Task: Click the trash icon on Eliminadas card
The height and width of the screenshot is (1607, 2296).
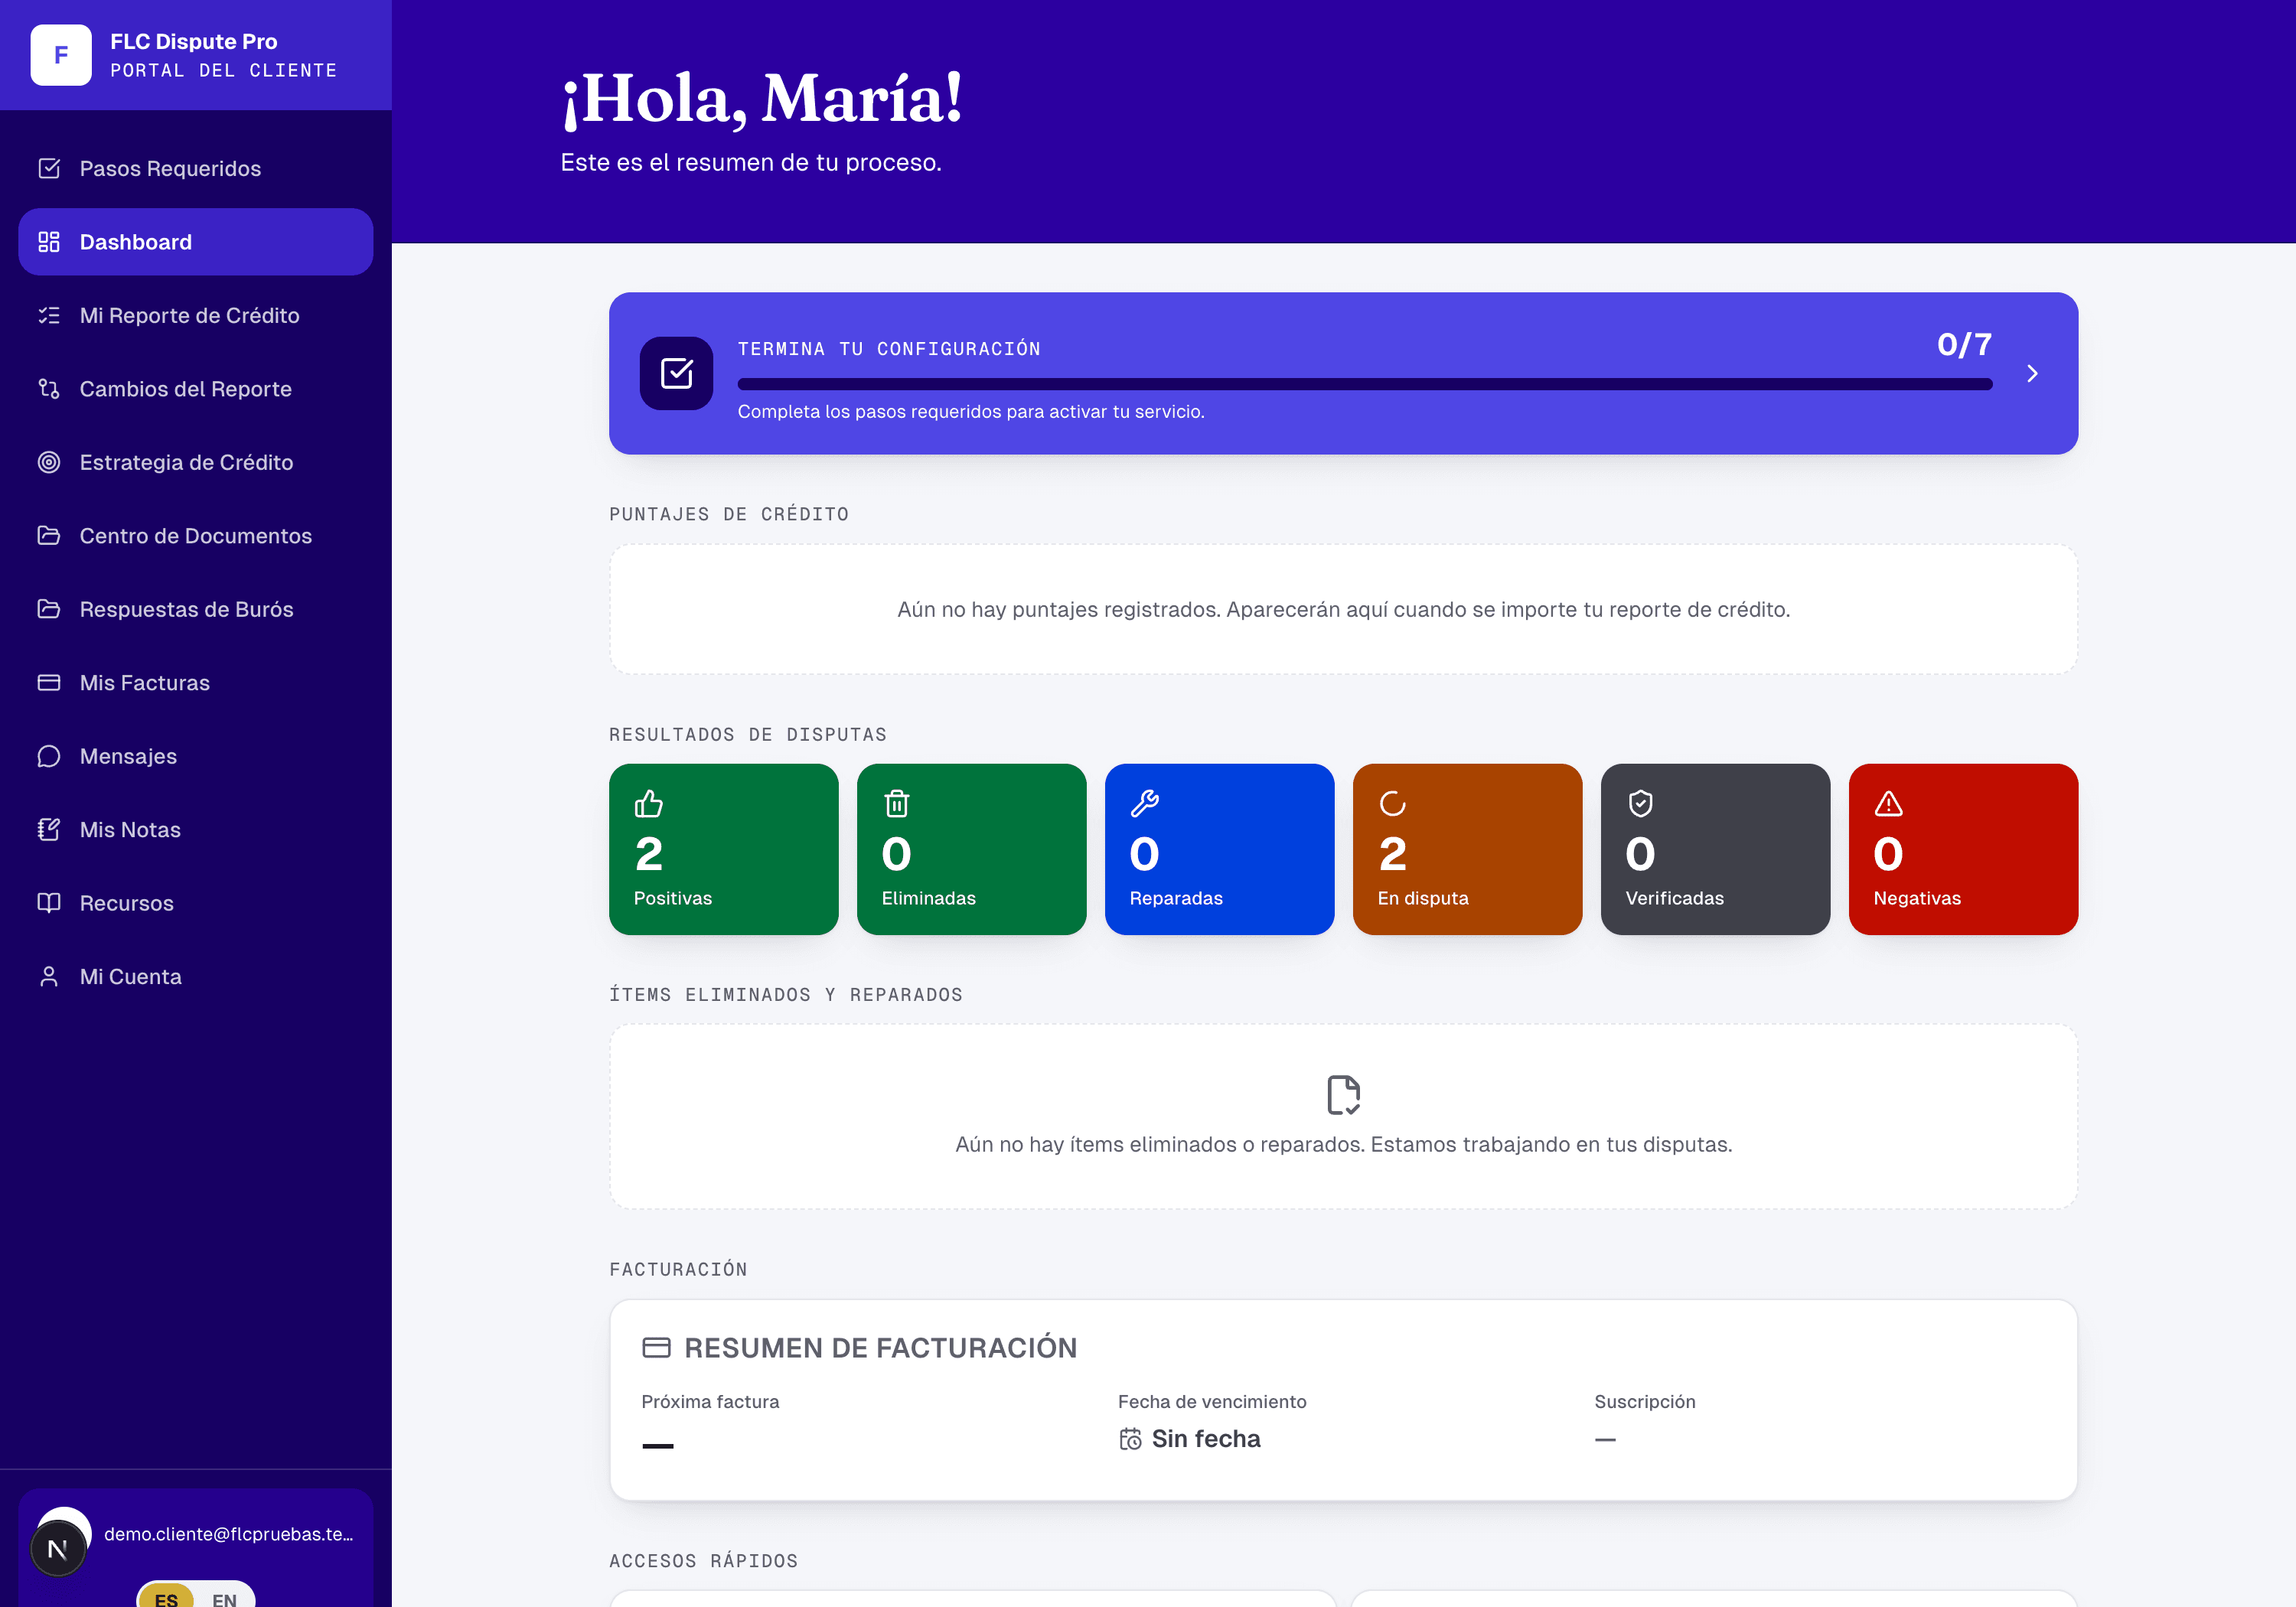Action: (897, 803)
